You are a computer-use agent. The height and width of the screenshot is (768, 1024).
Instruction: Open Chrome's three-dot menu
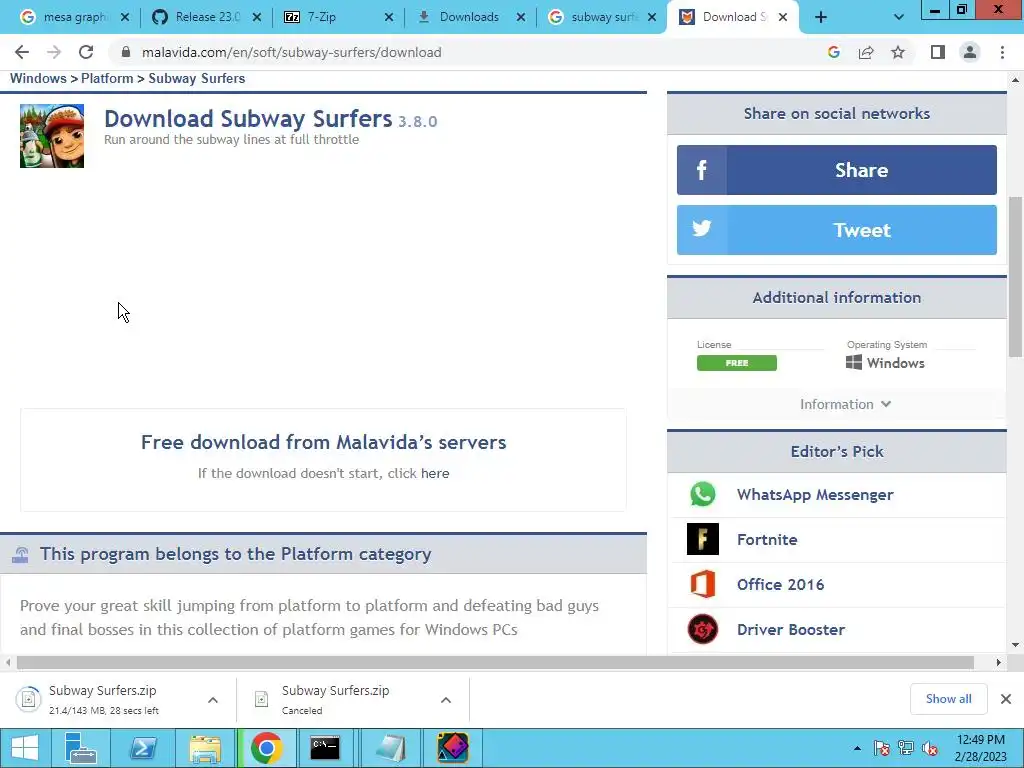tap(1002, 52)
